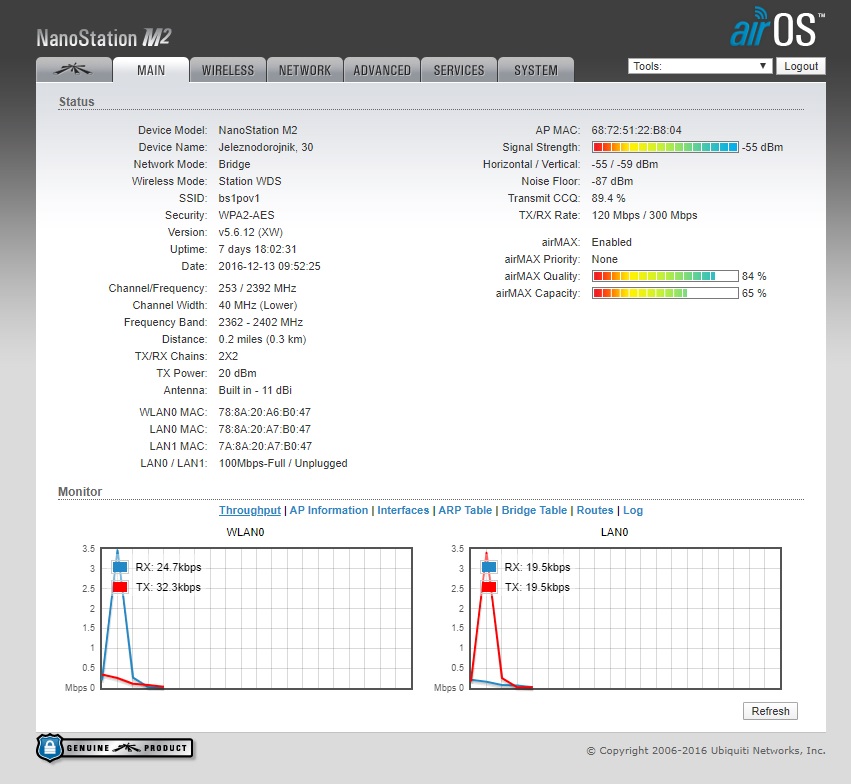Screen dimensions: 851x784
Task: Click the WLAN0 TX red legend swatch
Action: pyautogui.click(x=120, y=587)
